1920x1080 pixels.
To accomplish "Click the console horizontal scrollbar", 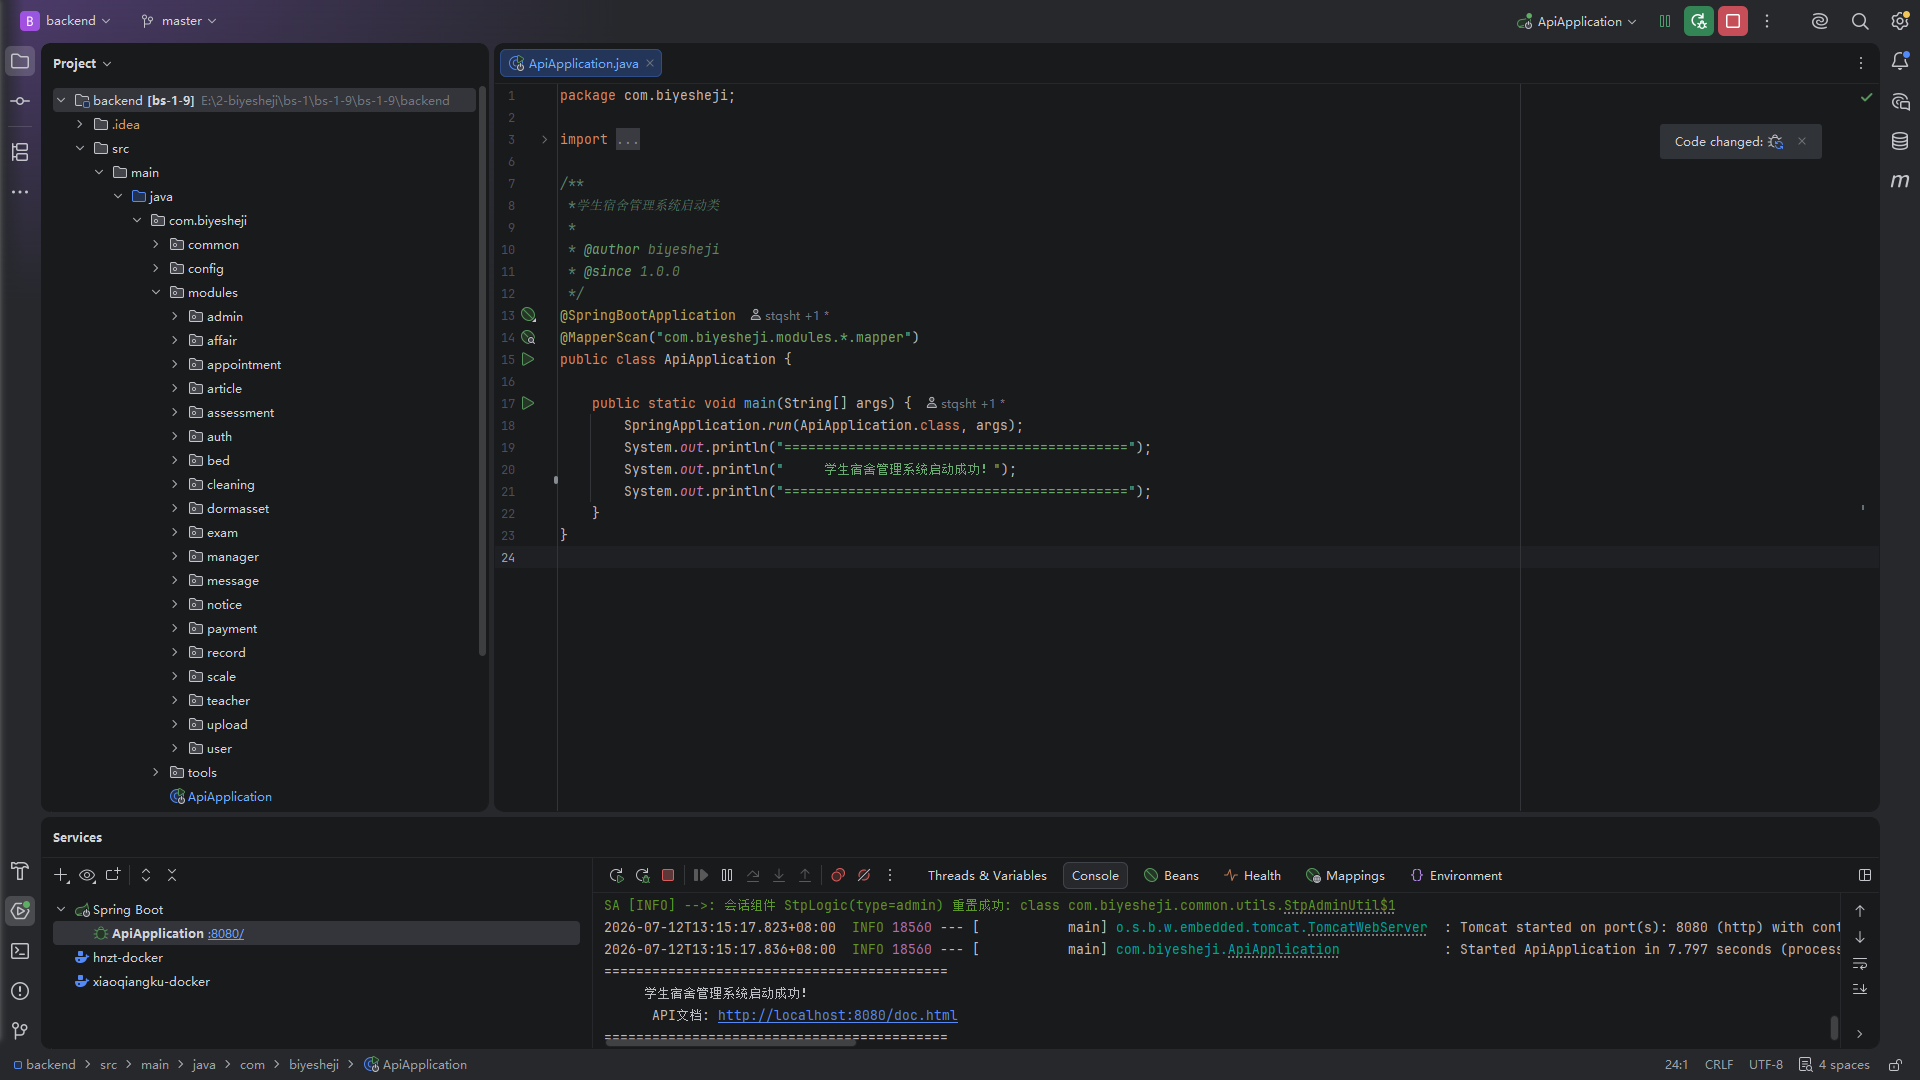I will coord(730,1042).
